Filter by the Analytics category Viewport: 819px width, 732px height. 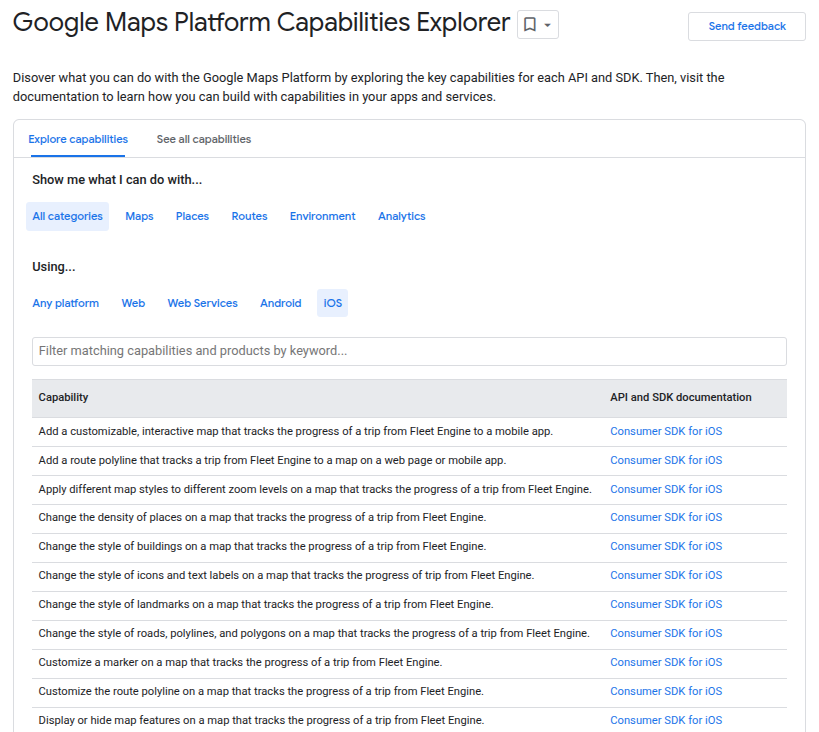(401, 216)
